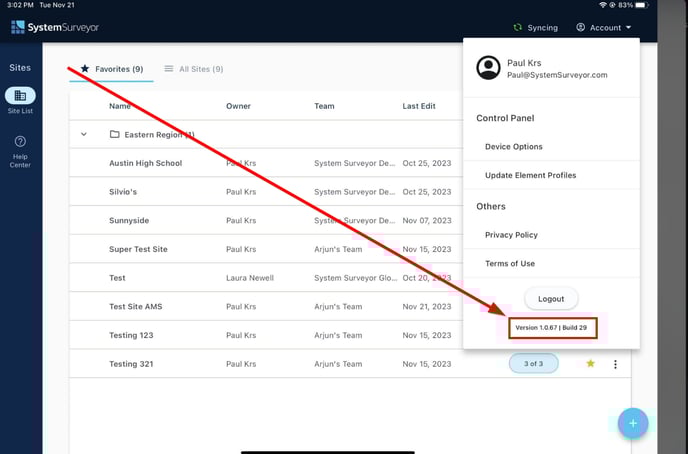Click the Eastern Region folder icon
The width and height of the screenshot is (688, 454).
click(115, 134)
